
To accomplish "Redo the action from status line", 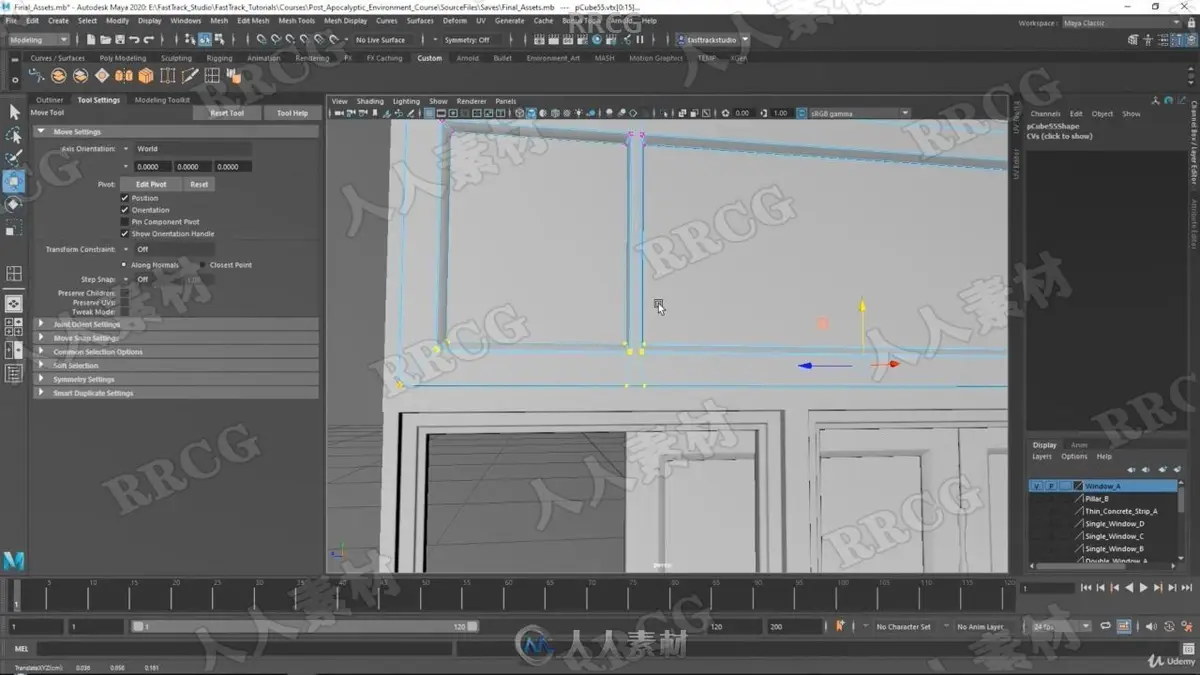I will pos(149,40).
